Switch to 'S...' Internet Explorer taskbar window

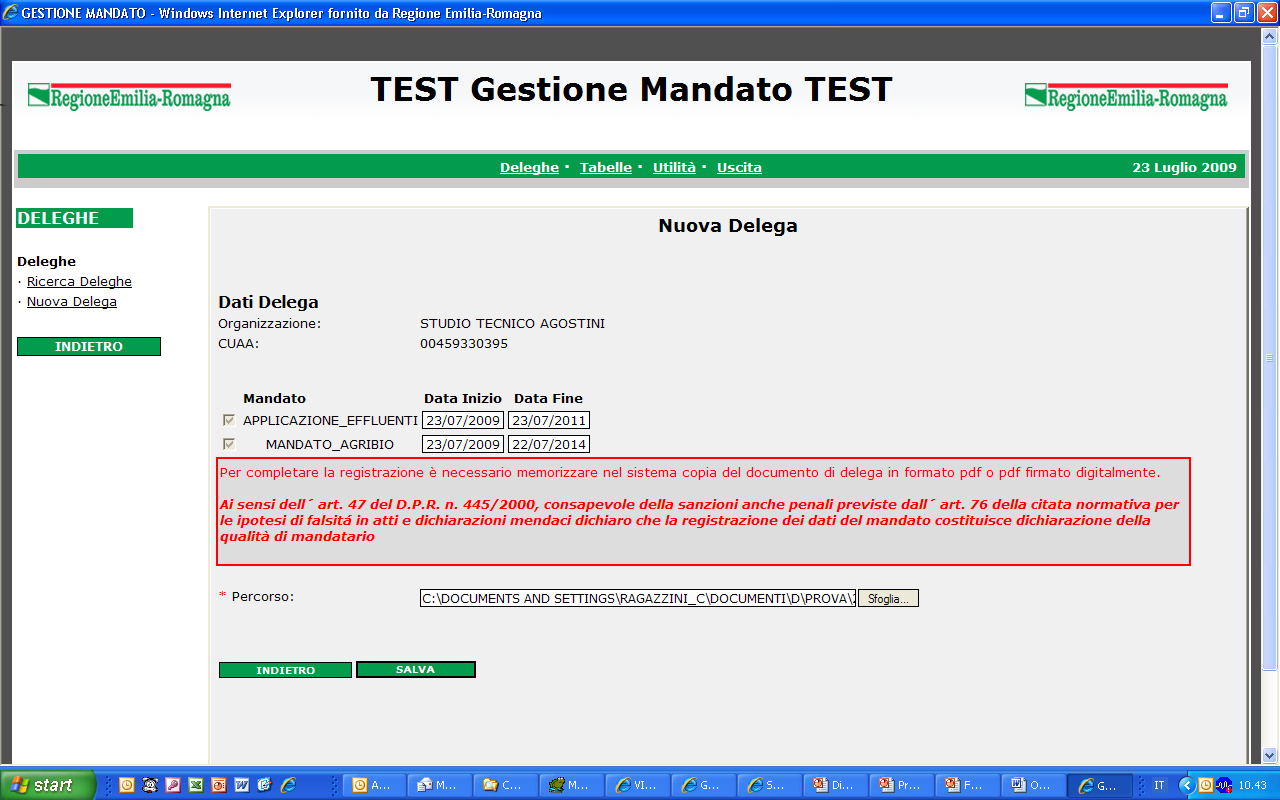point(771,785)
